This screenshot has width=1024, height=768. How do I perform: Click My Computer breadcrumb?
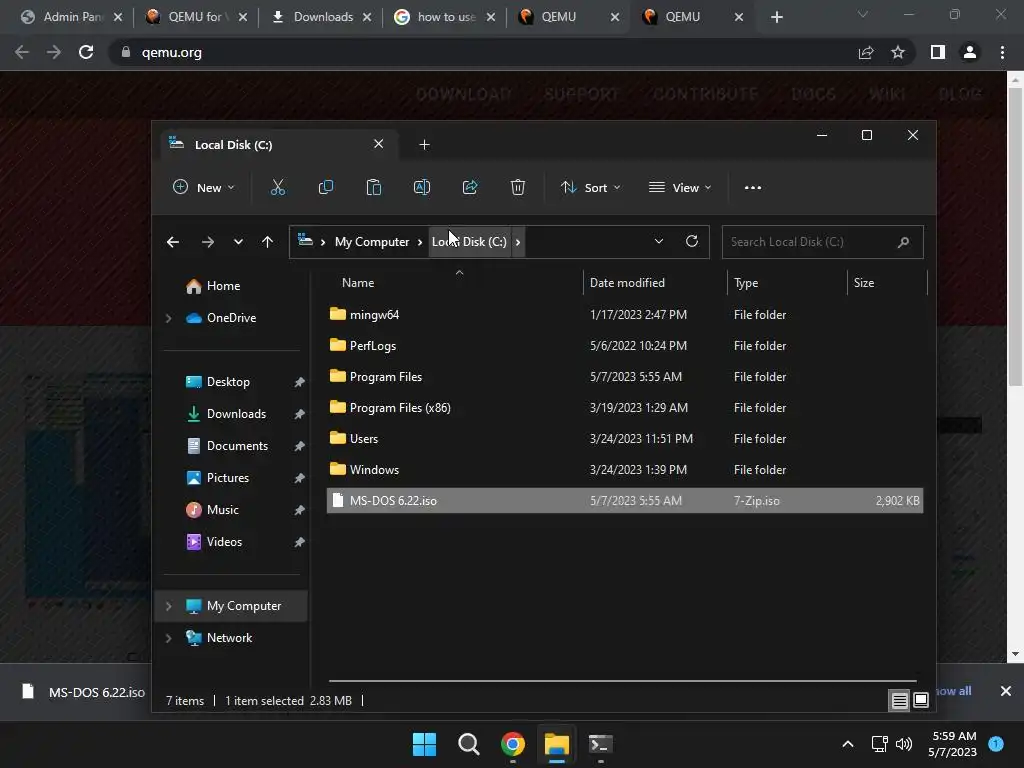372,242
